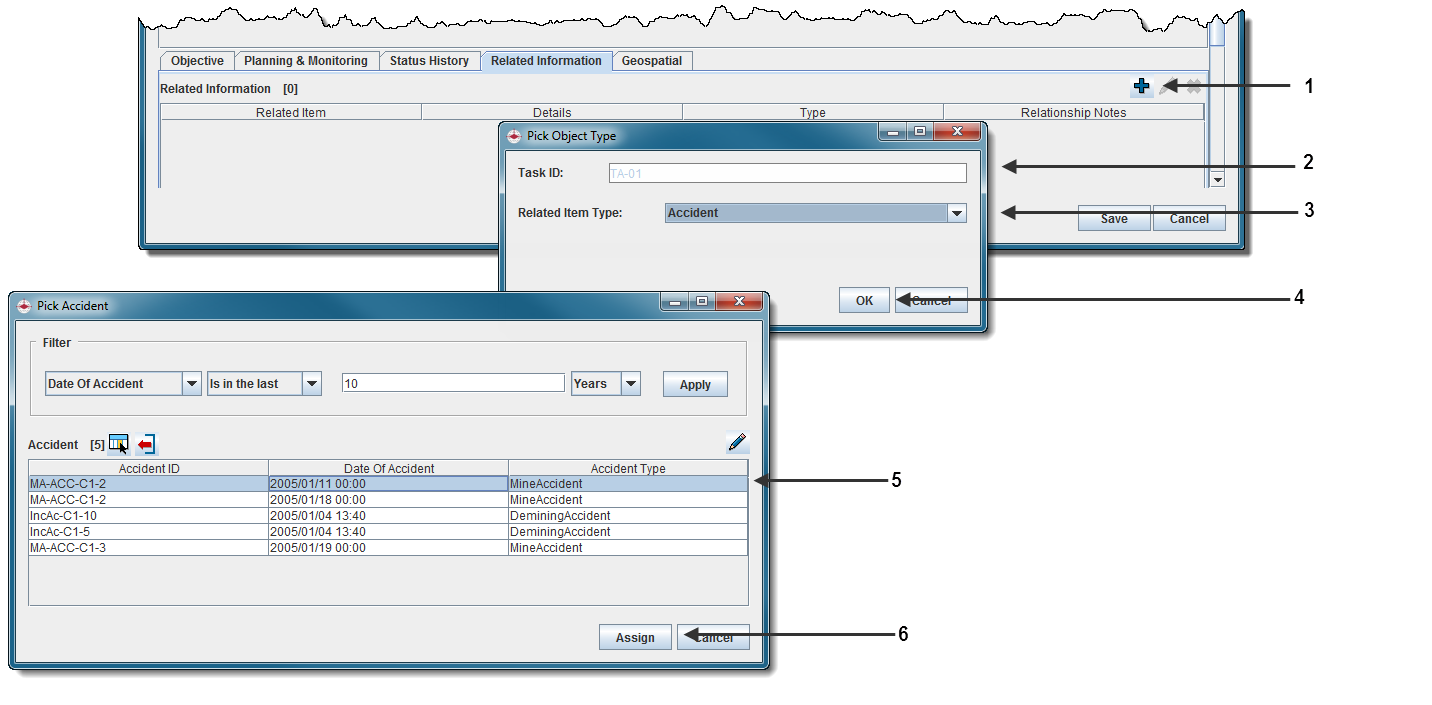
Task: Confirm with the OK button
Action: 864,300
